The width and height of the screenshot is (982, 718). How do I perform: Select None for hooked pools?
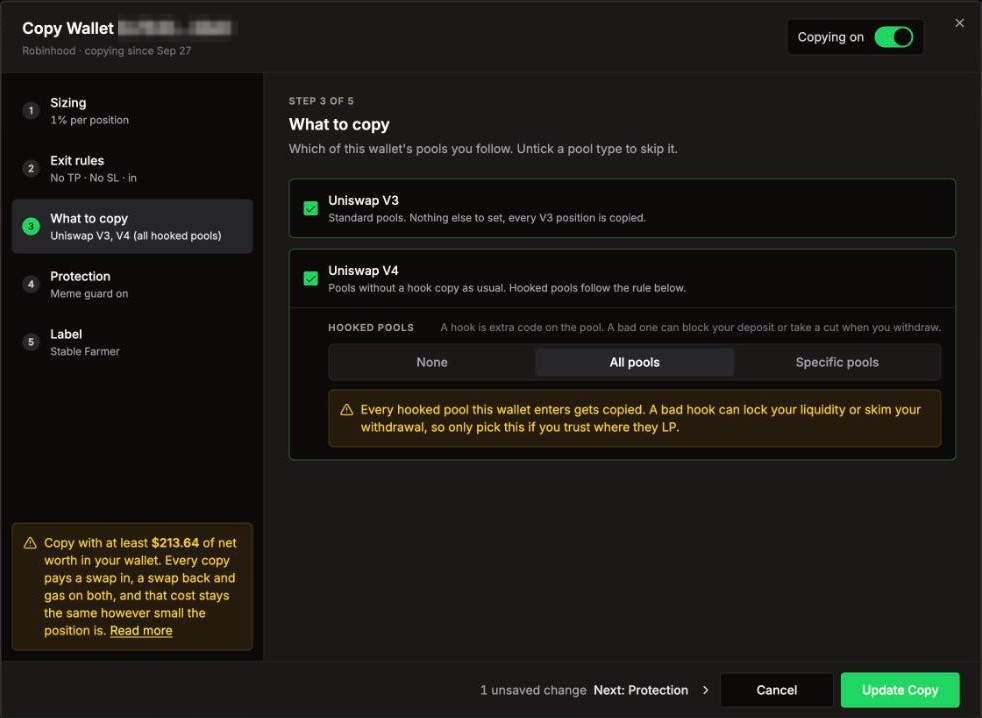click(x=432, y=362)
